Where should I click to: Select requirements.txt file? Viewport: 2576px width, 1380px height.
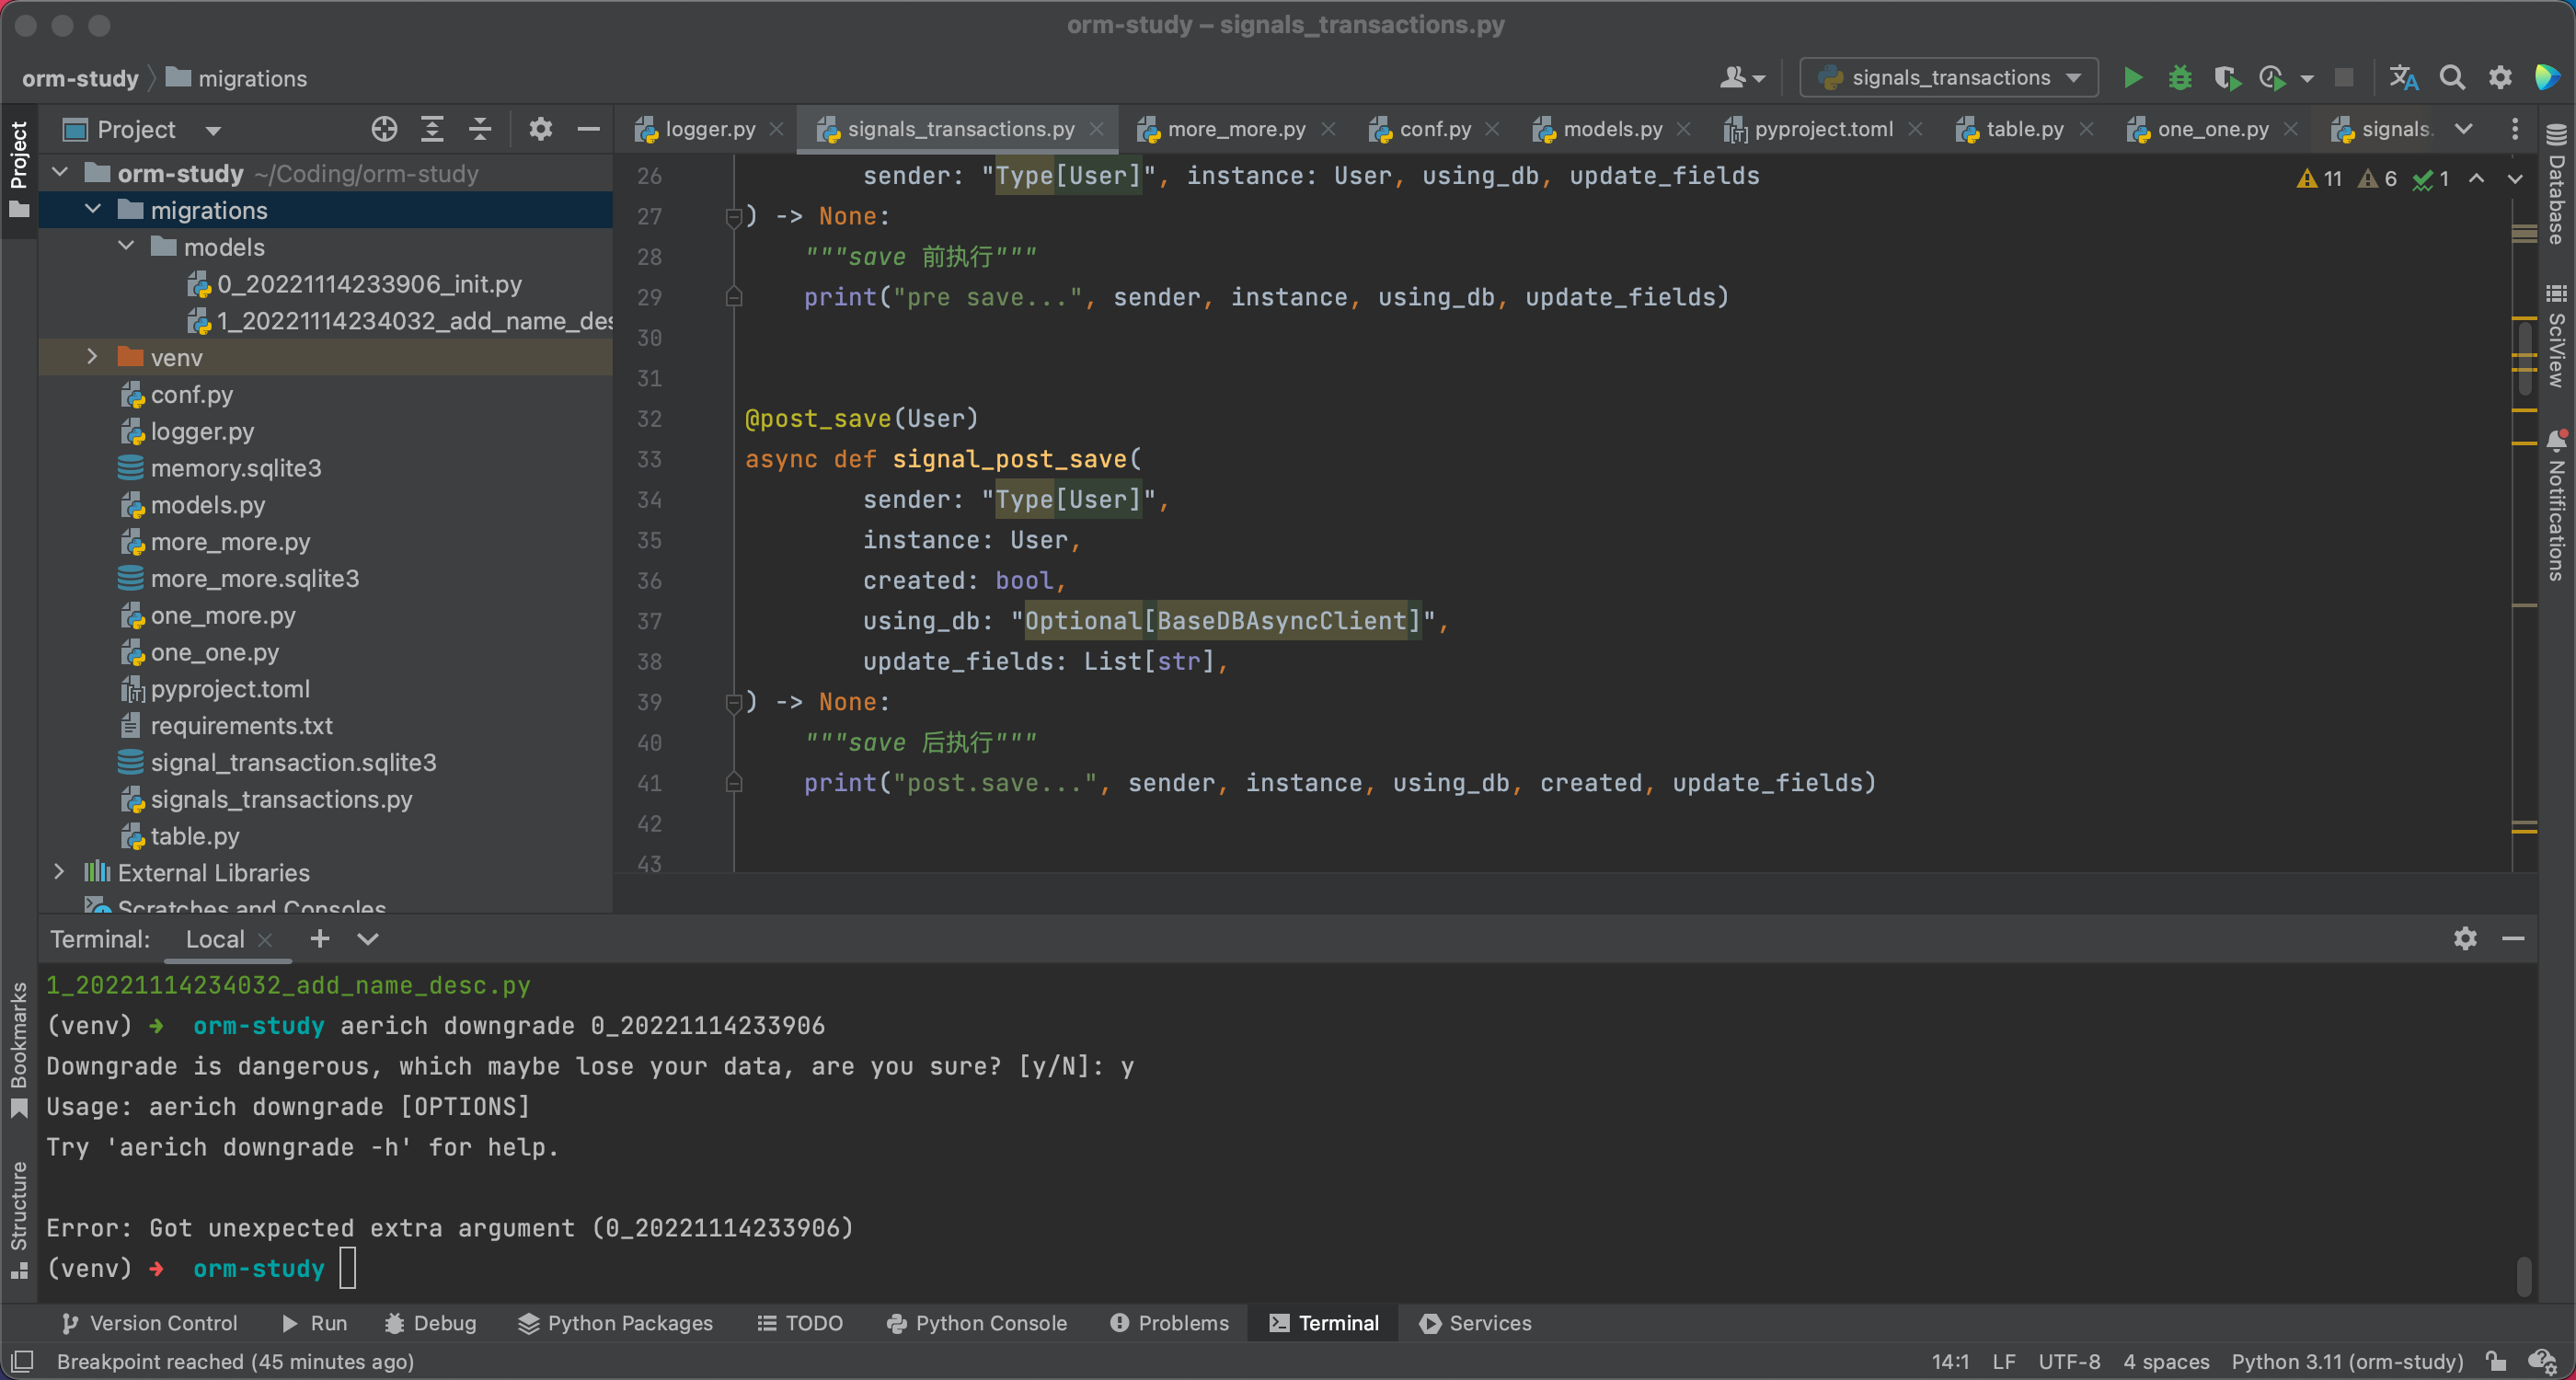tap(241, 725)
